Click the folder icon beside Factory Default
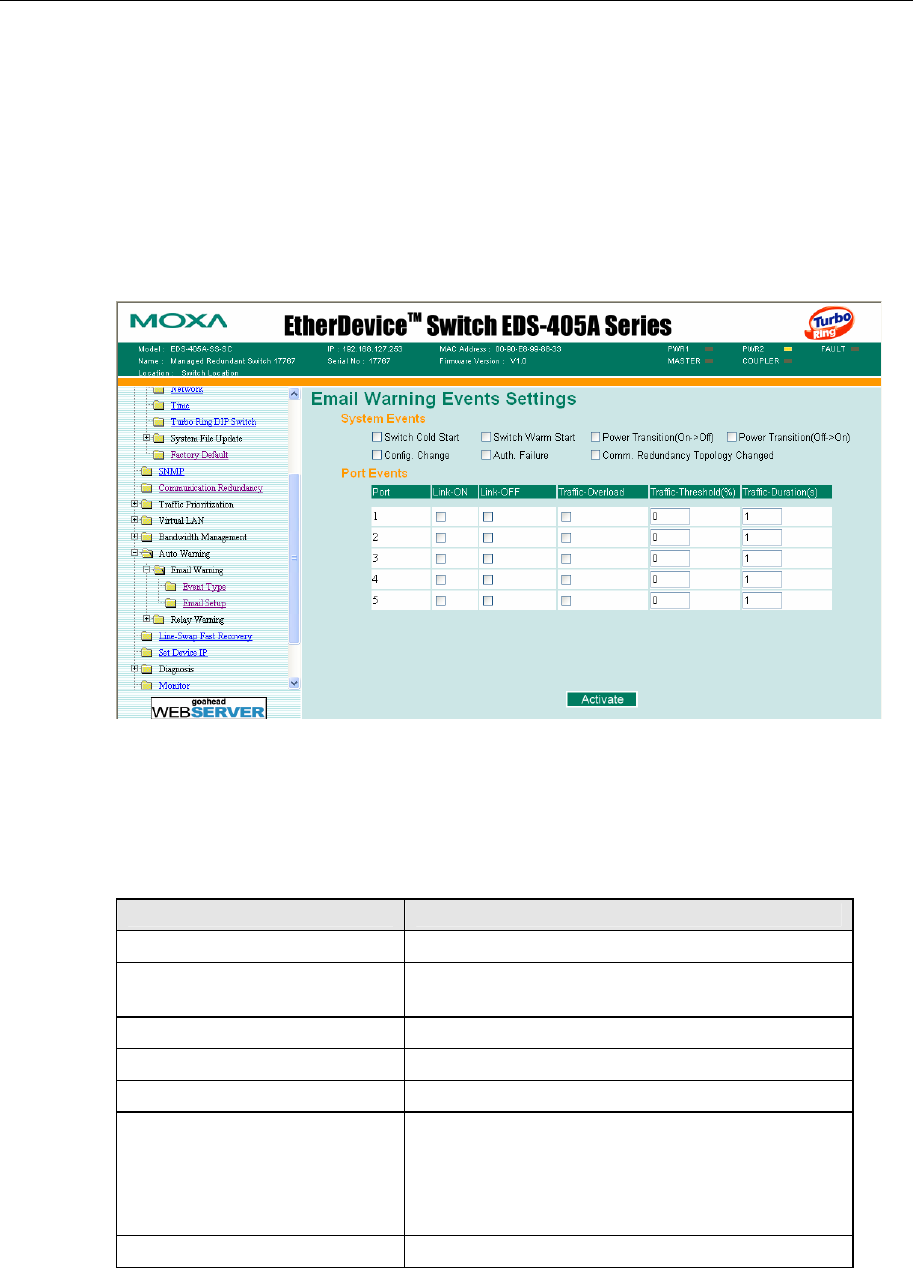The height and width of the screenshot is (1268, 913). [158, 455]
